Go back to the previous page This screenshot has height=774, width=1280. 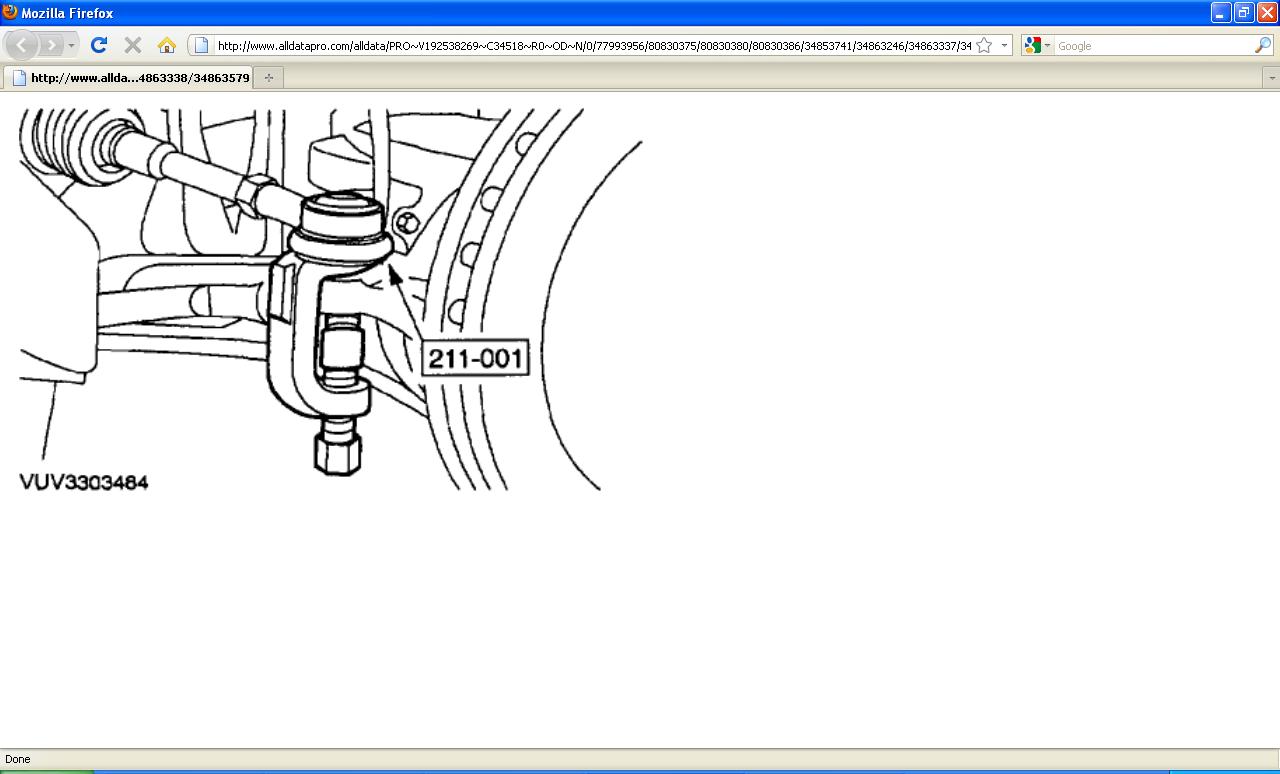pos(22,45)
